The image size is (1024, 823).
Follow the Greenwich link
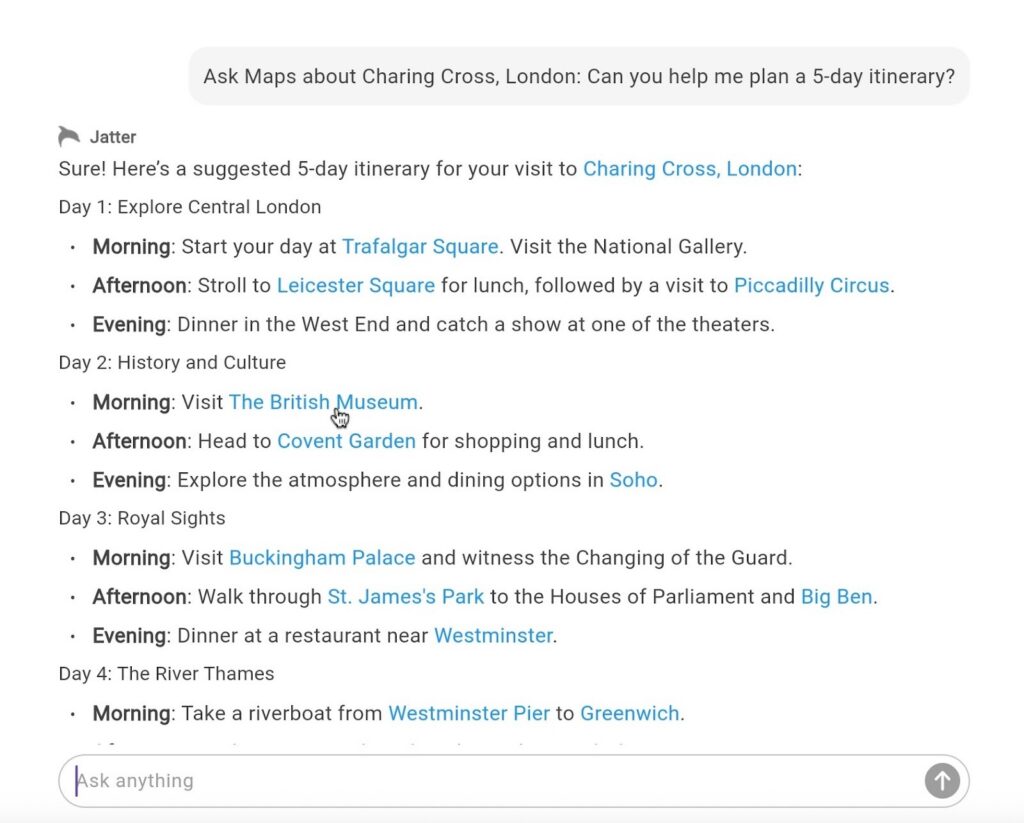point(630,714)
